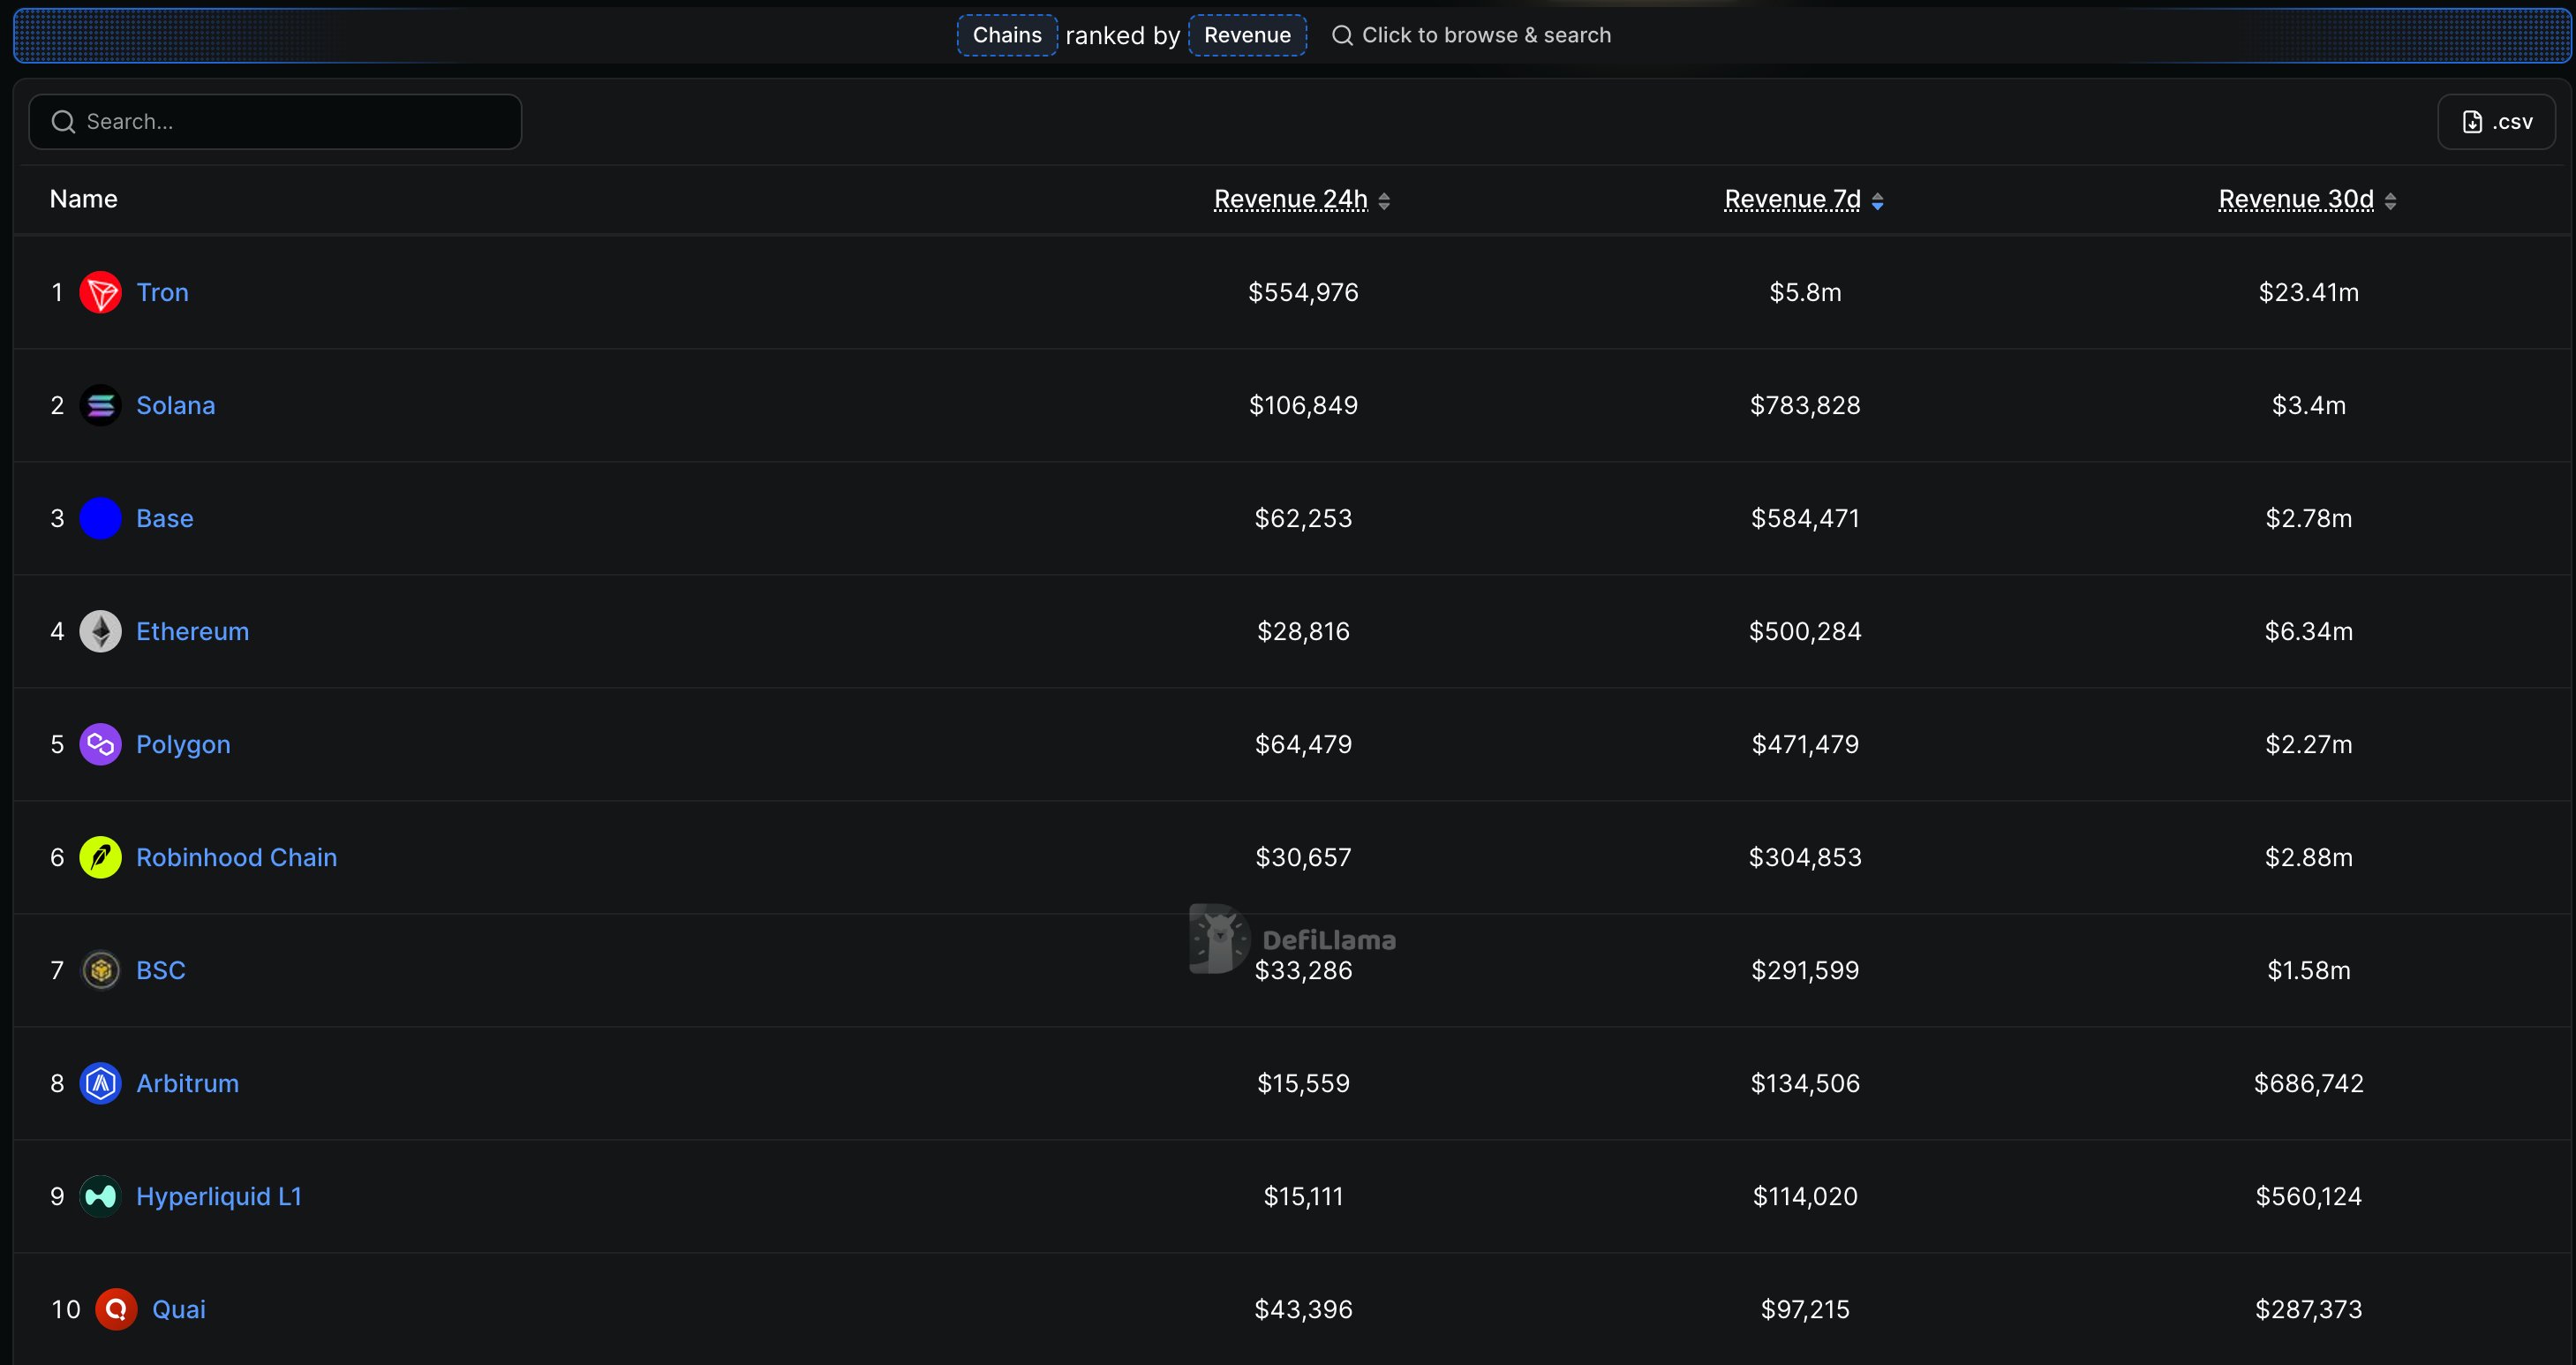Select Solana 7d revenue $783,828
2576x1365 pixels.
1805,405
